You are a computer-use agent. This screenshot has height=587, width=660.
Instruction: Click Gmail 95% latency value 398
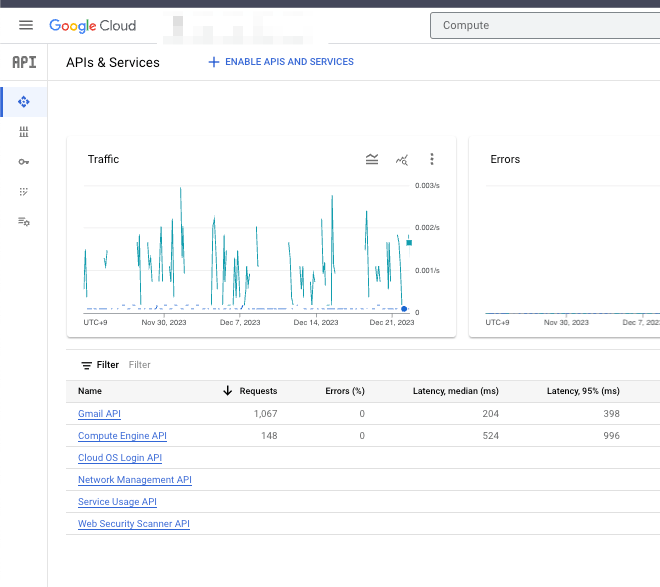click(611, 414)
